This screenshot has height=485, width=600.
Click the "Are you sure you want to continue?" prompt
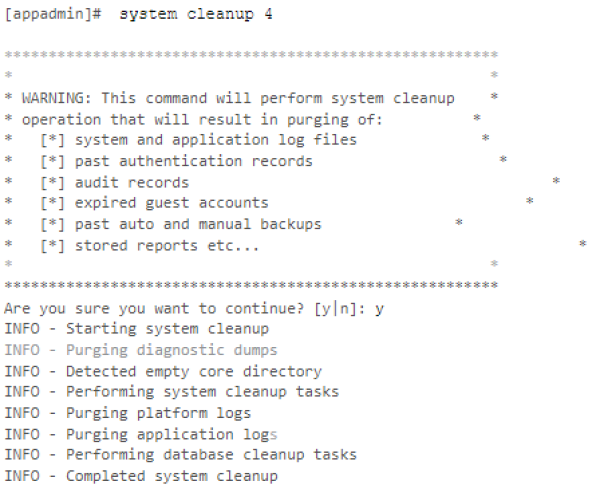154,309
